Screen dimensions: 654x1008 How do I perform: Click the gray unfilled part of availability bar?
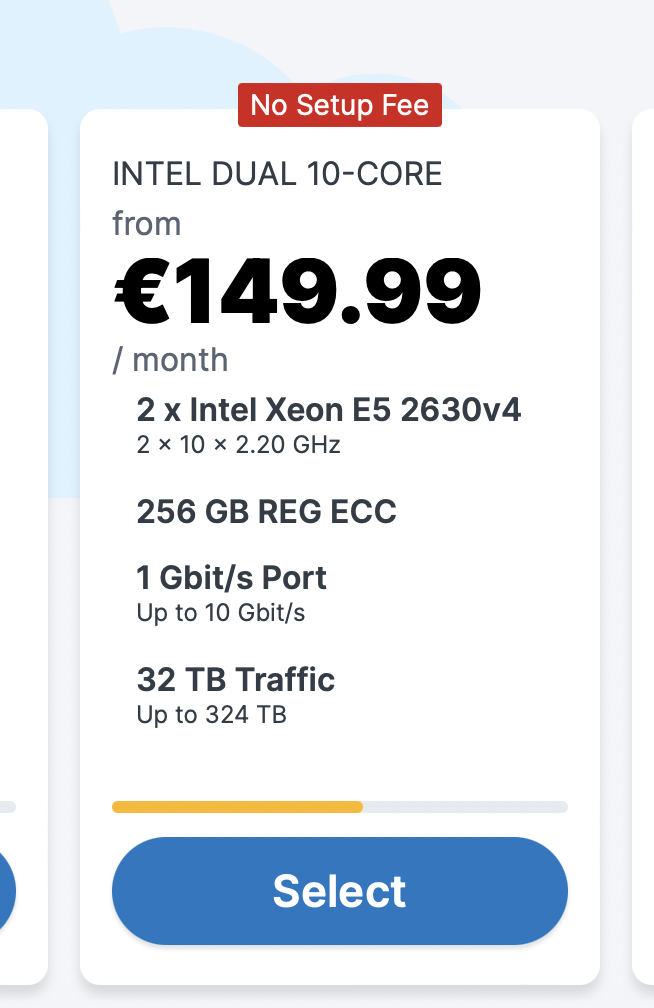465,807
